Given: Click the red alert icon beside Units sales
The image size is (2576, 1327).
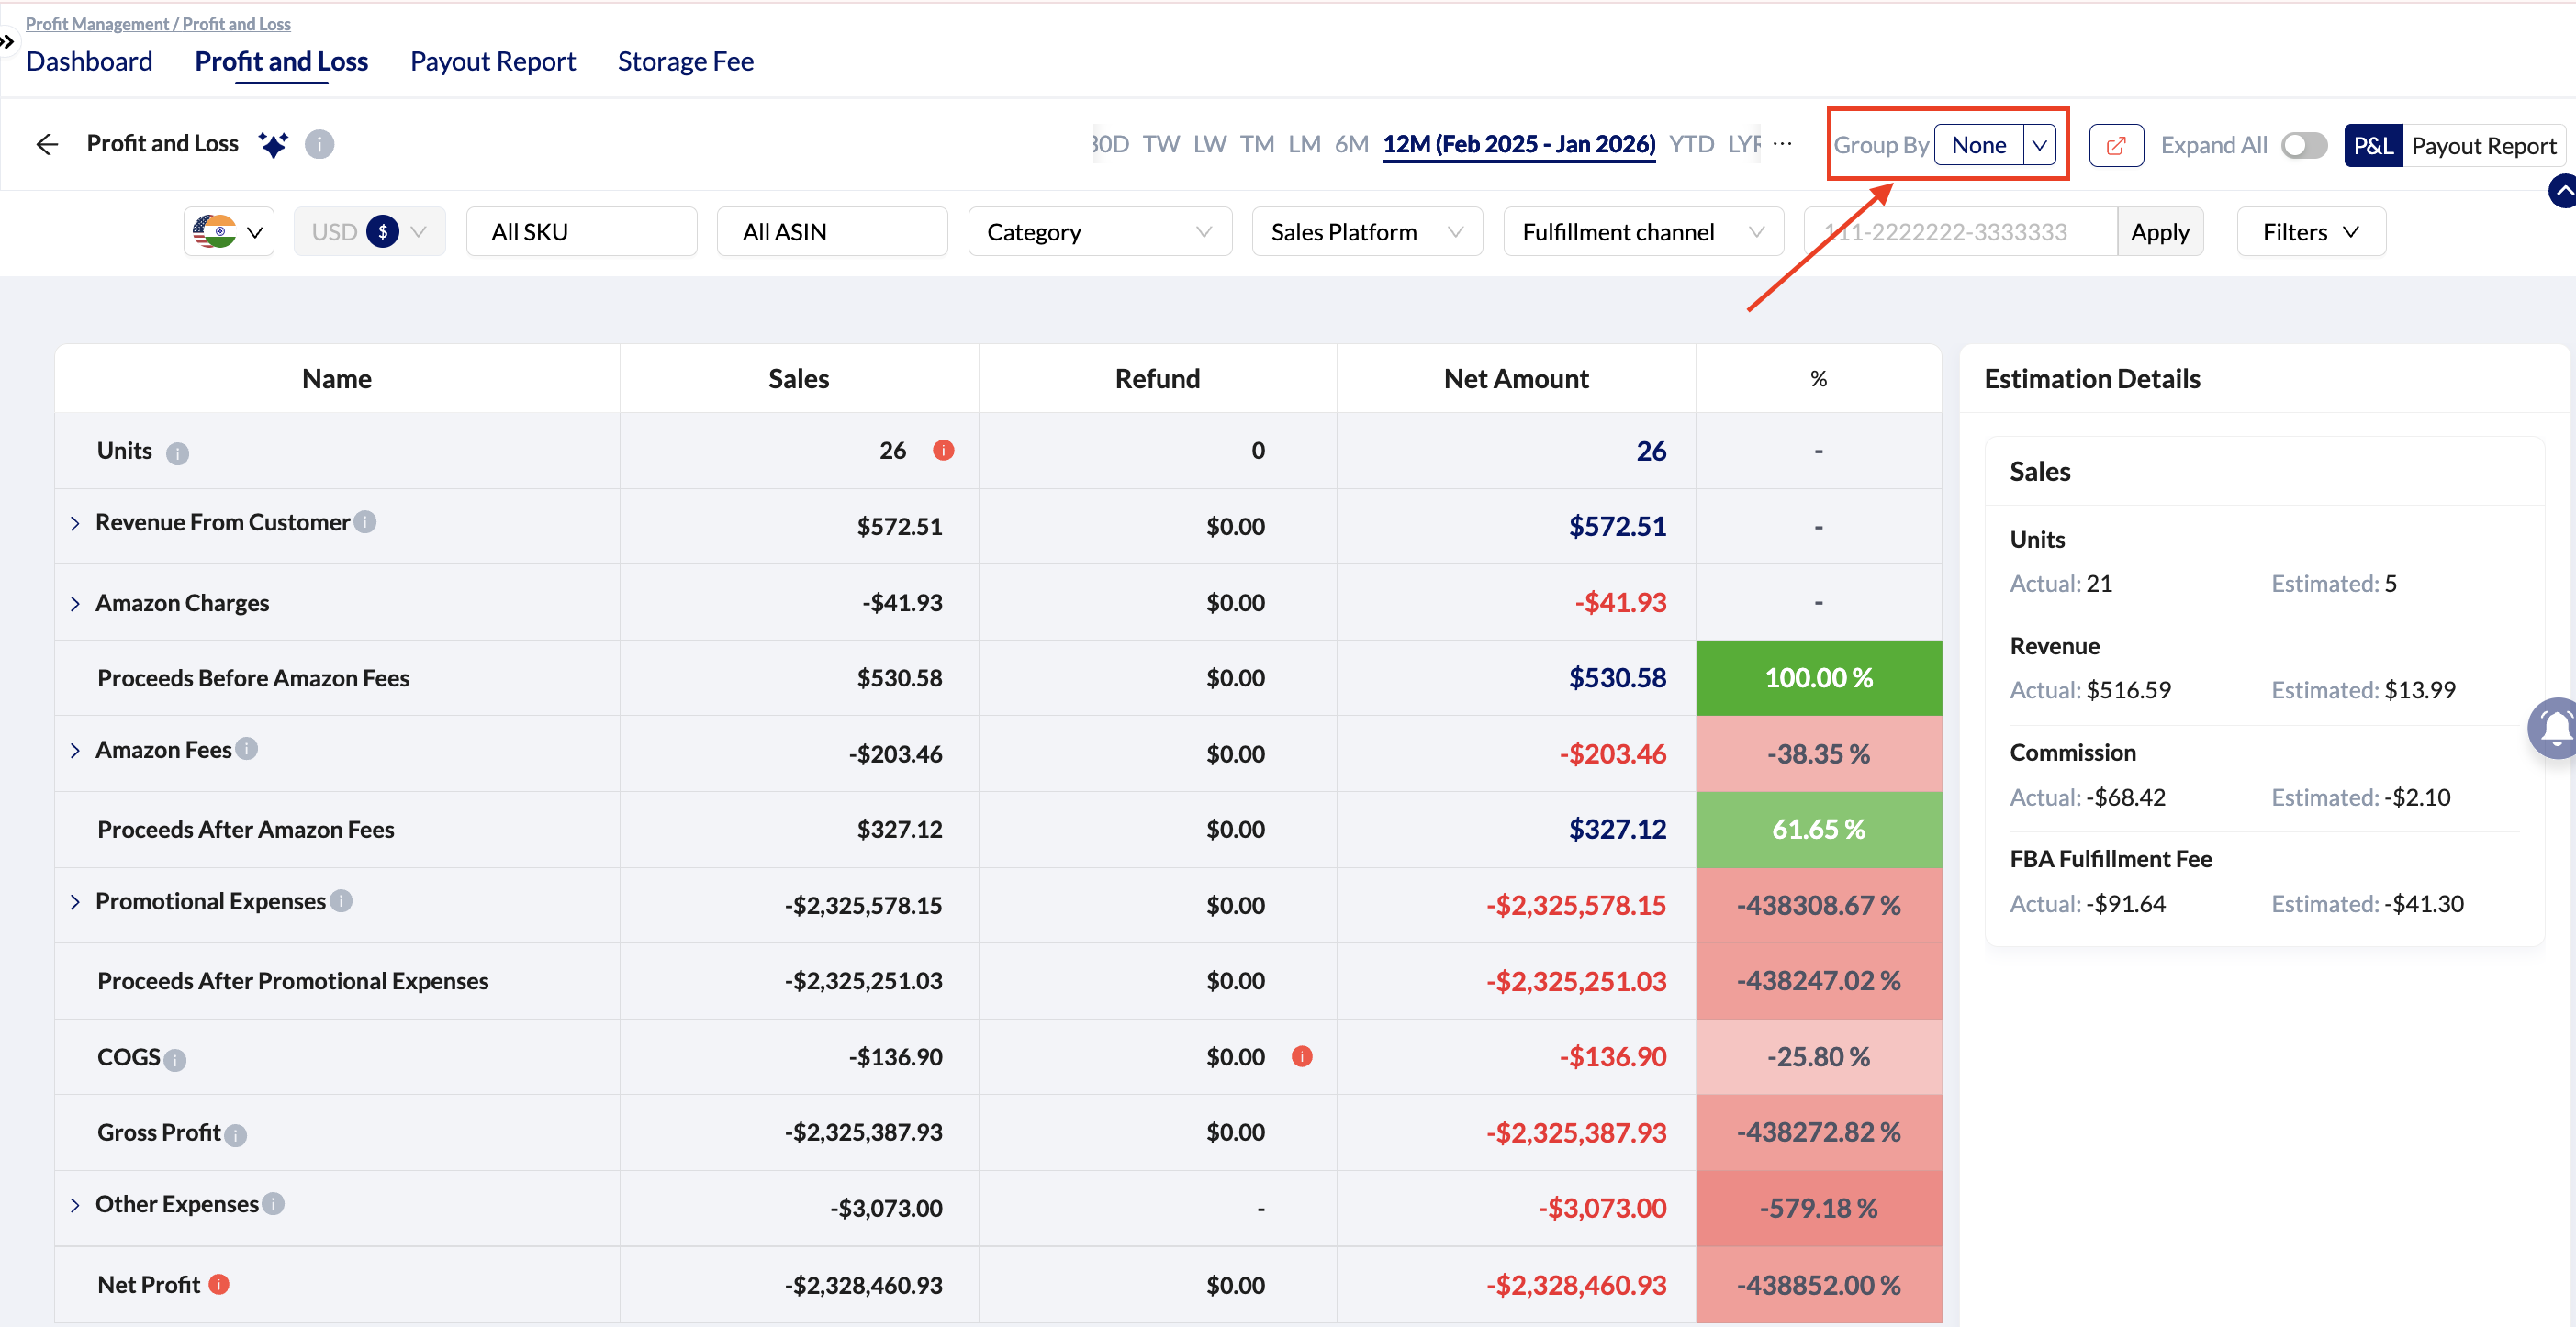Looking at the screenshot, I should click(943, 450).
